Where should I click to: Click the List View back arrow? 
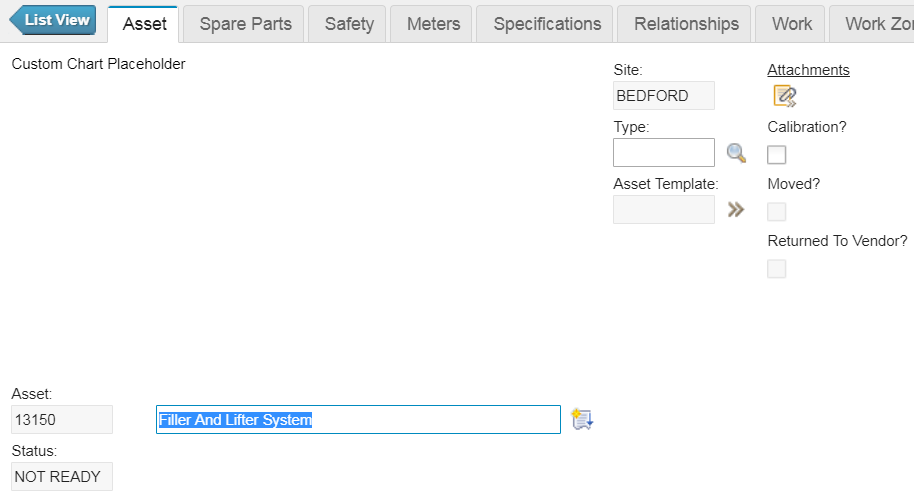click(x=53, y=20)
